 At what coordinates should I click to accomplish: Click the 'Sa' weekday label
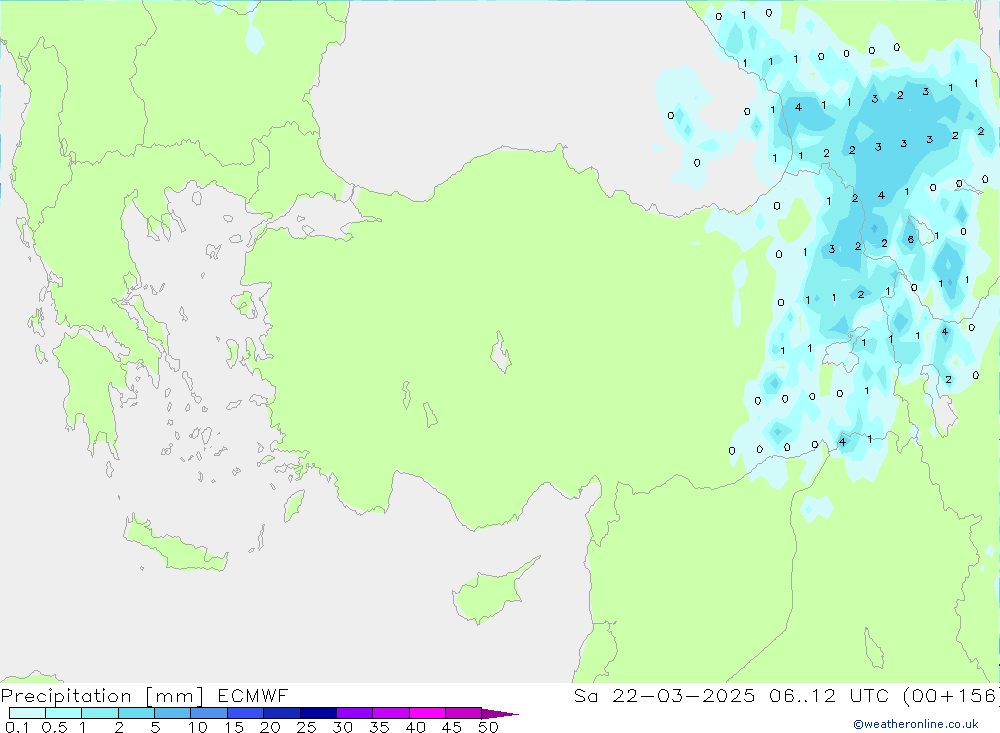tap(585, 695)
